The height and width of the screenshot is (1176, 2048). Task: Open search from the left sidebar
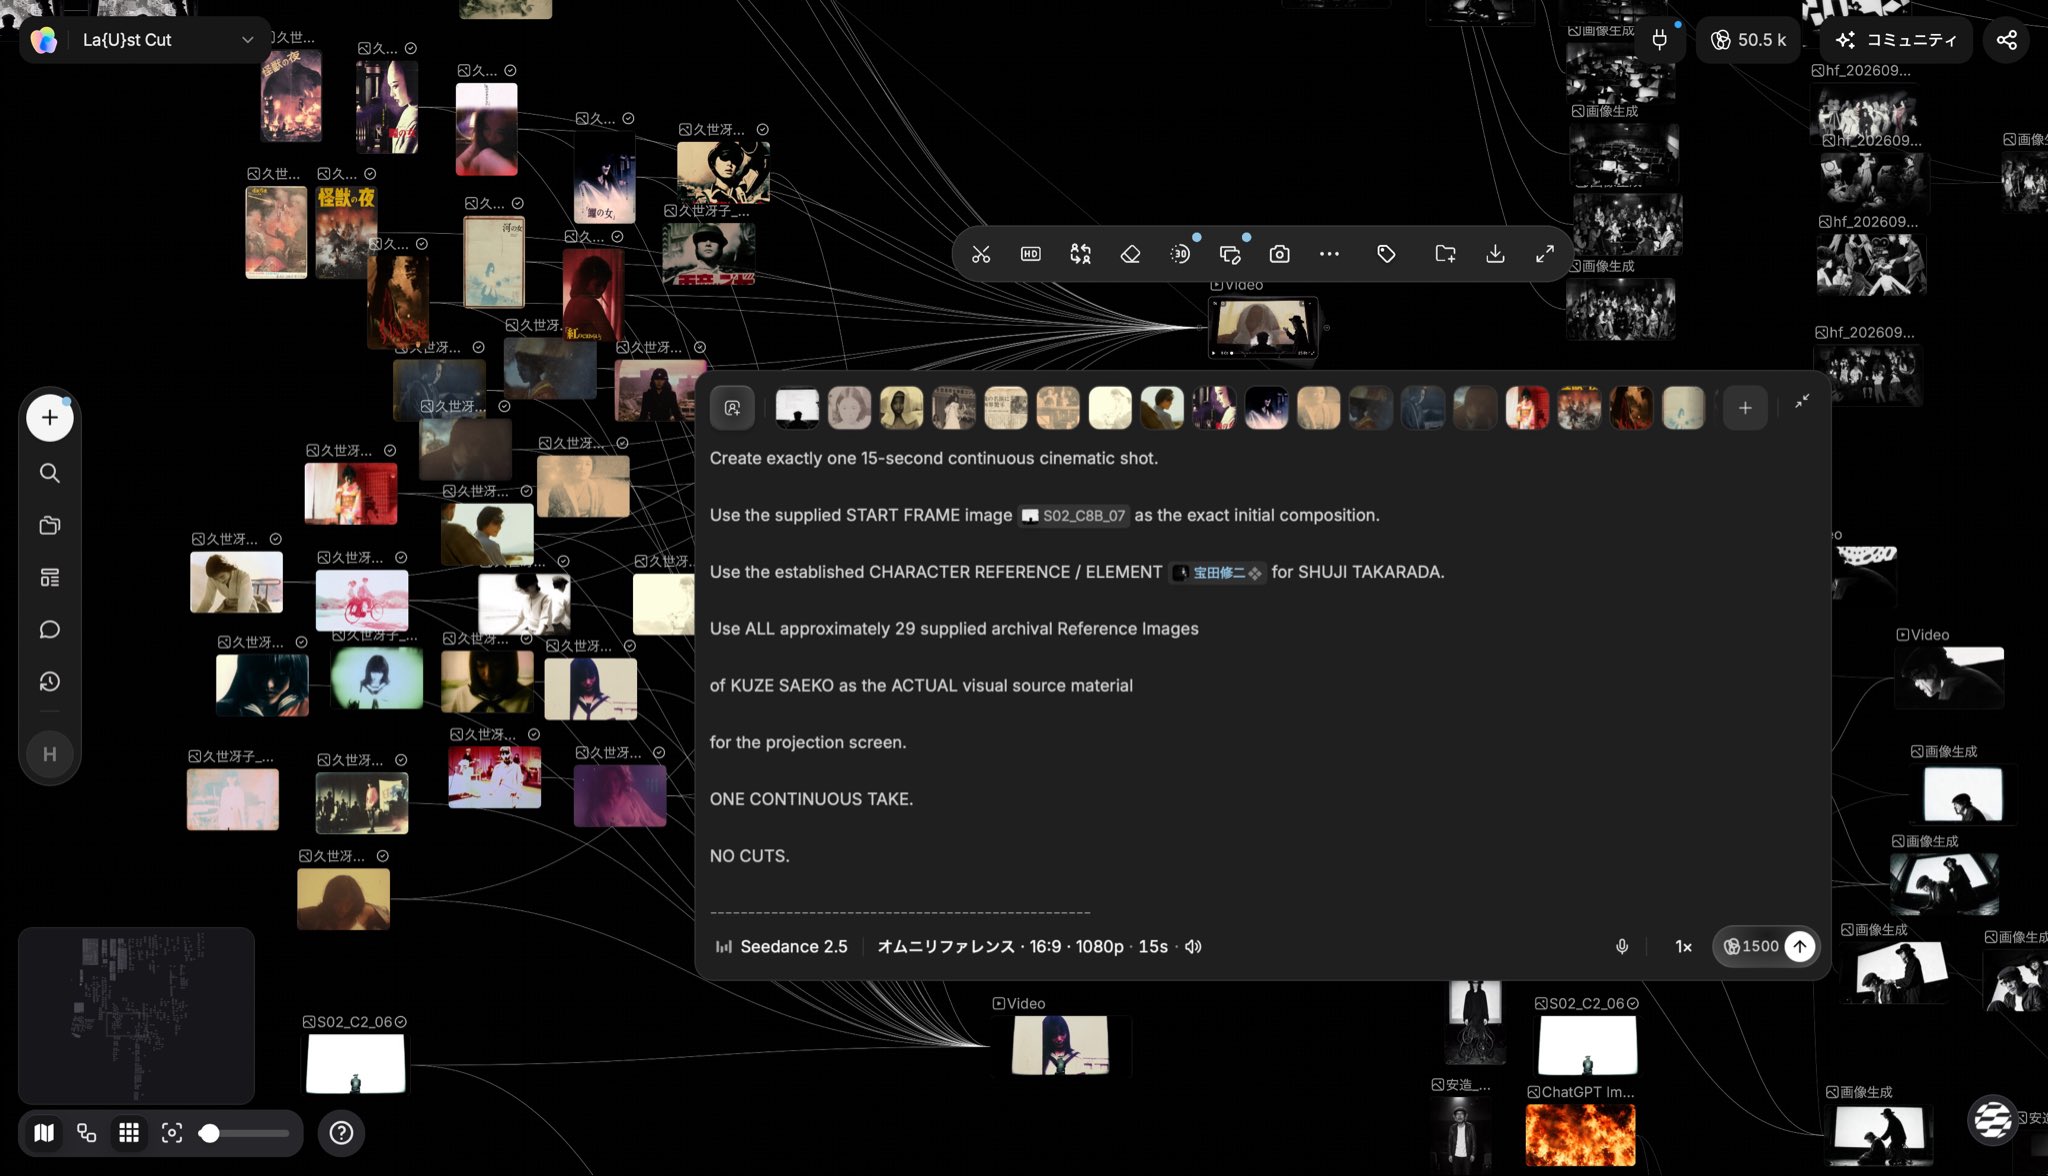pos(49,473)
